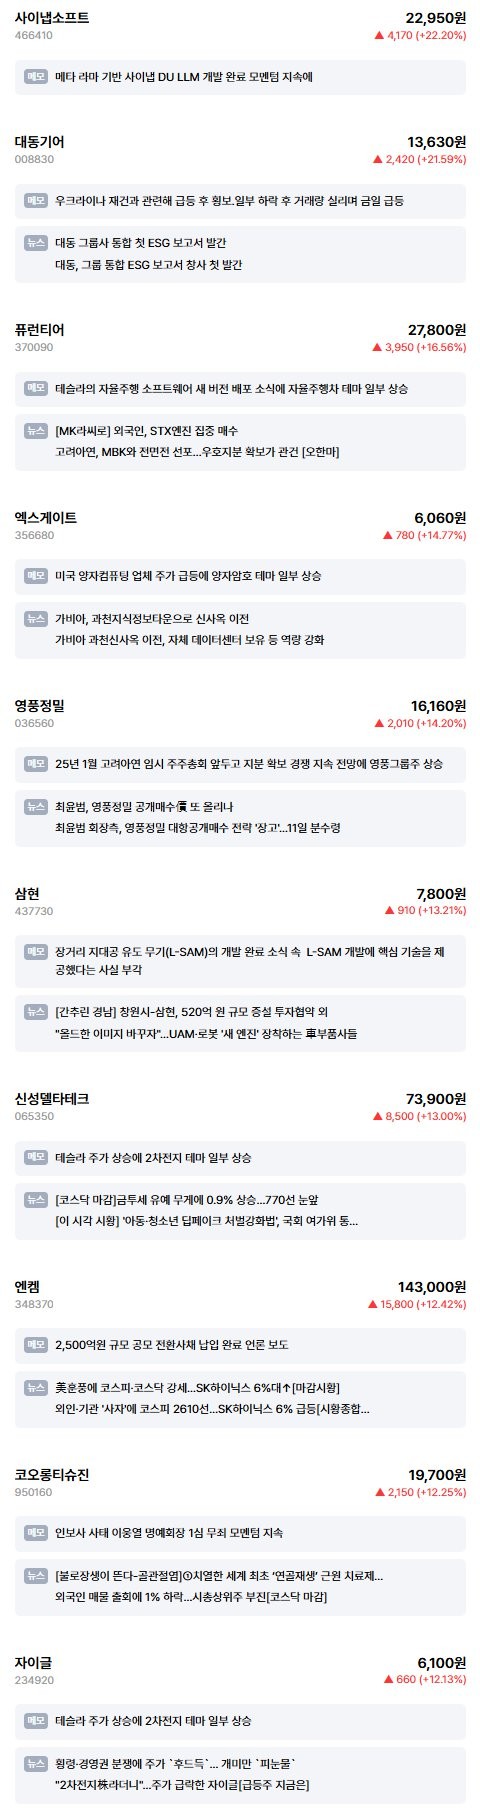Open news '2차전지株라더니…주가 급락한 자이글'

coord(182,1784)
